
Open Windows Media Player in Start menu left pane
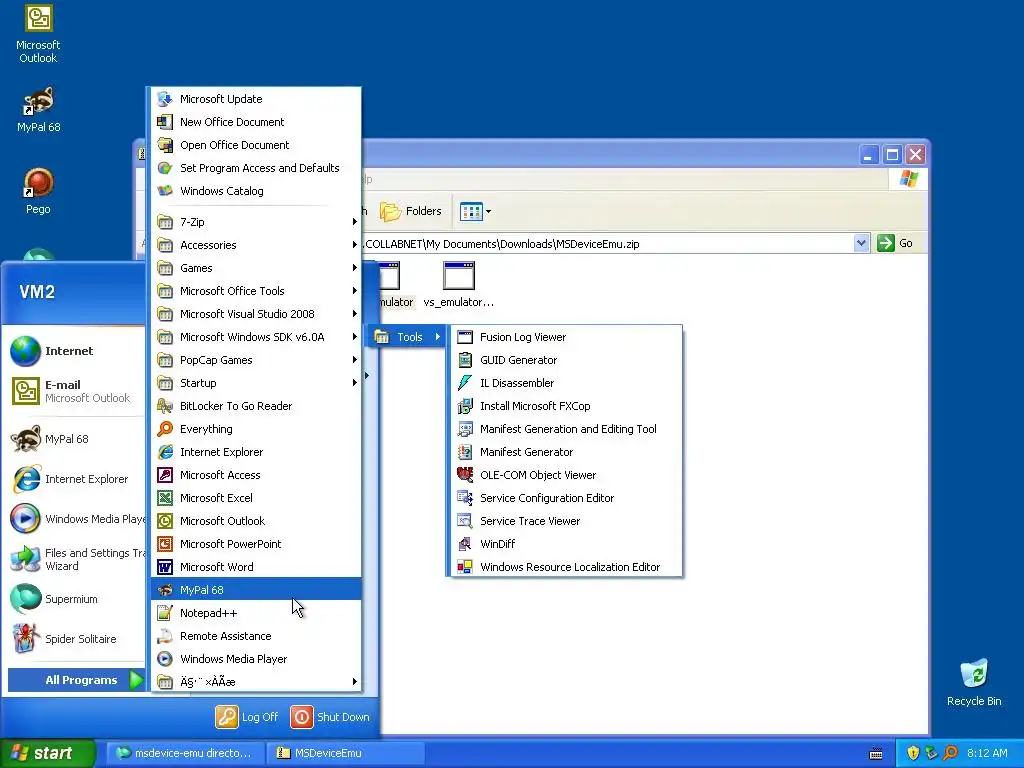75,519
